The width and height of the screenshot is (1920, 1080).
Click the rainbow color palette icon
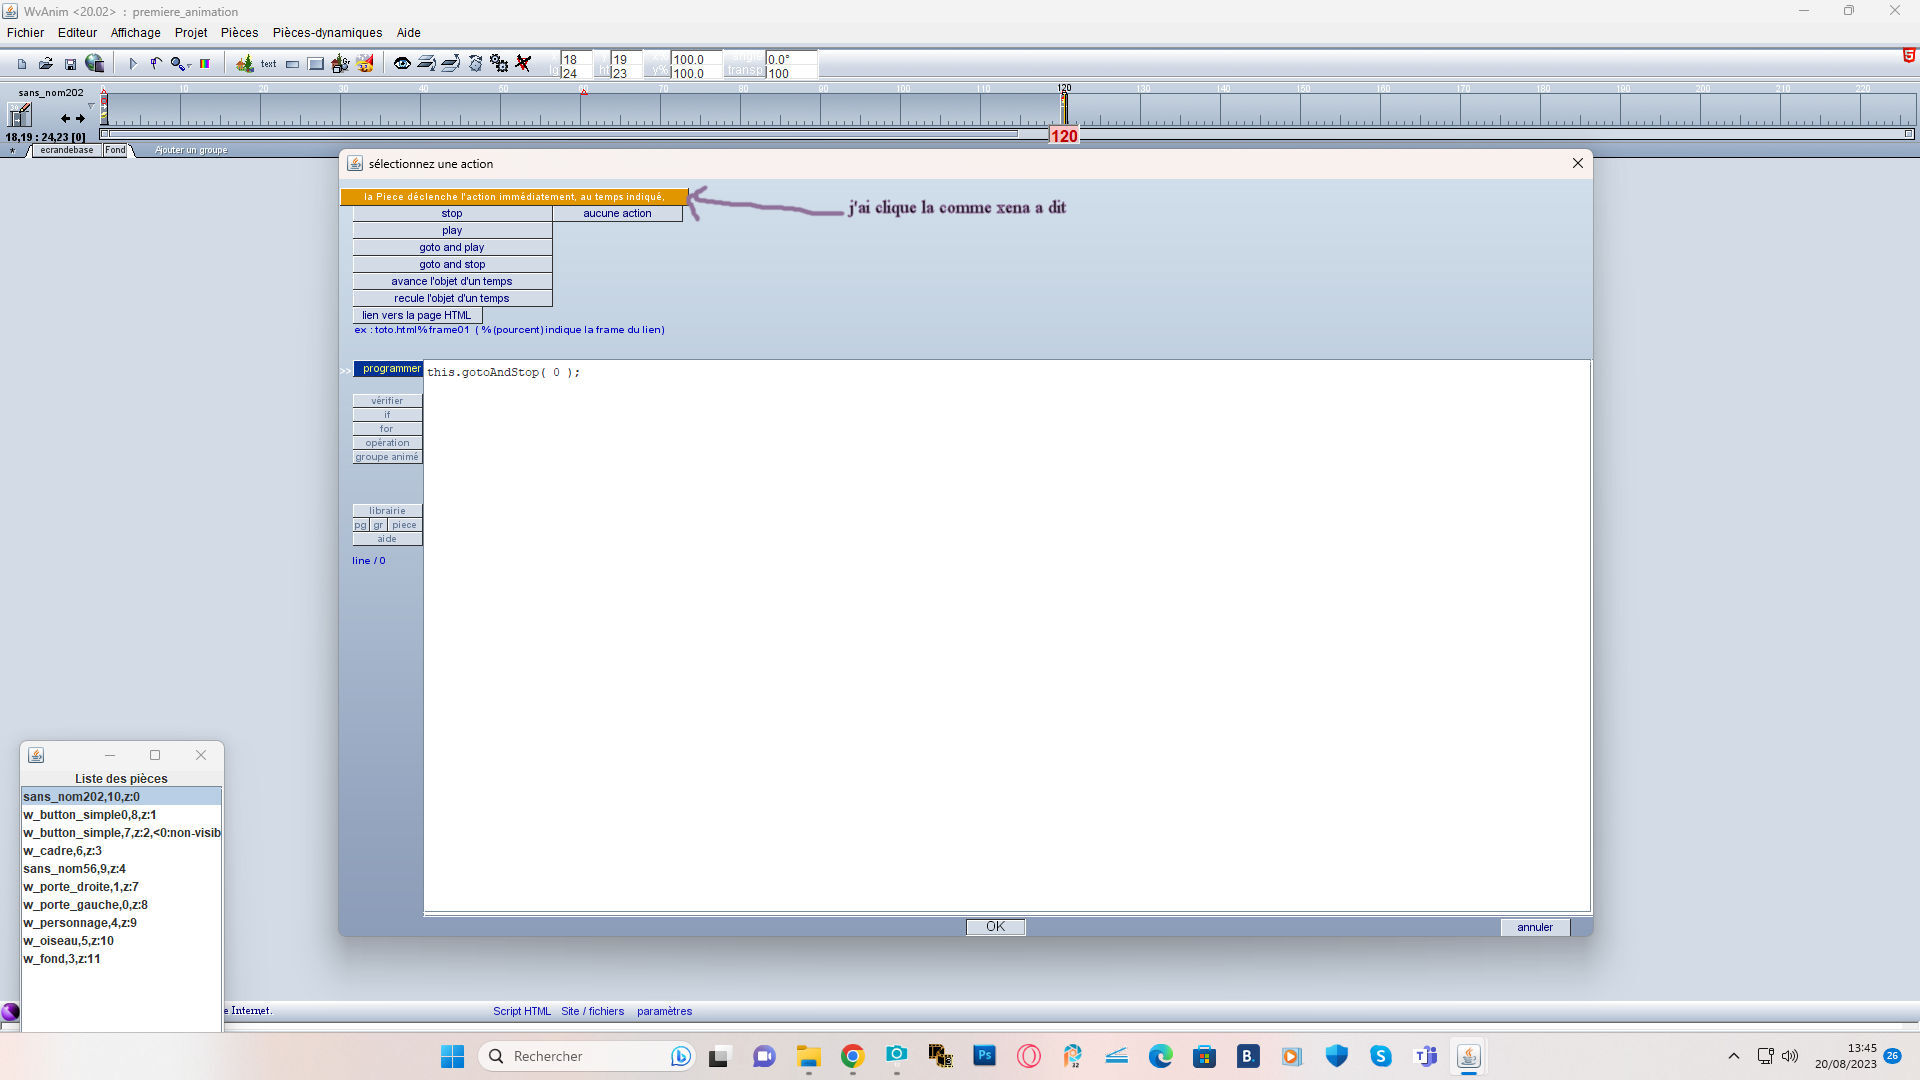(205, 64)
